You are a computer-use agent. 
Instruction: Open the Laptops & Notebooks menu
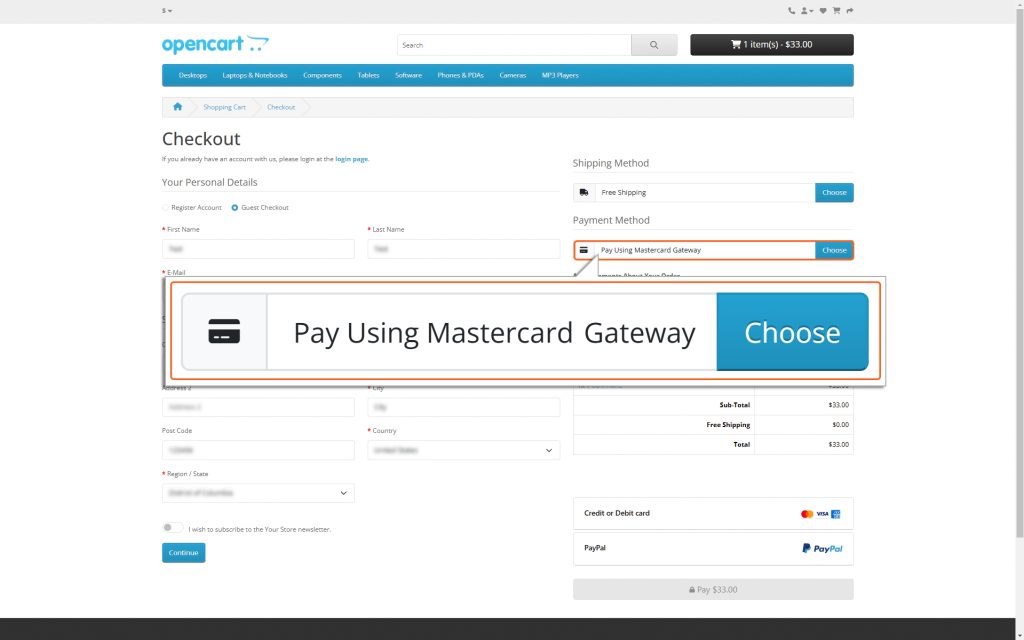[x=254, y=75]
